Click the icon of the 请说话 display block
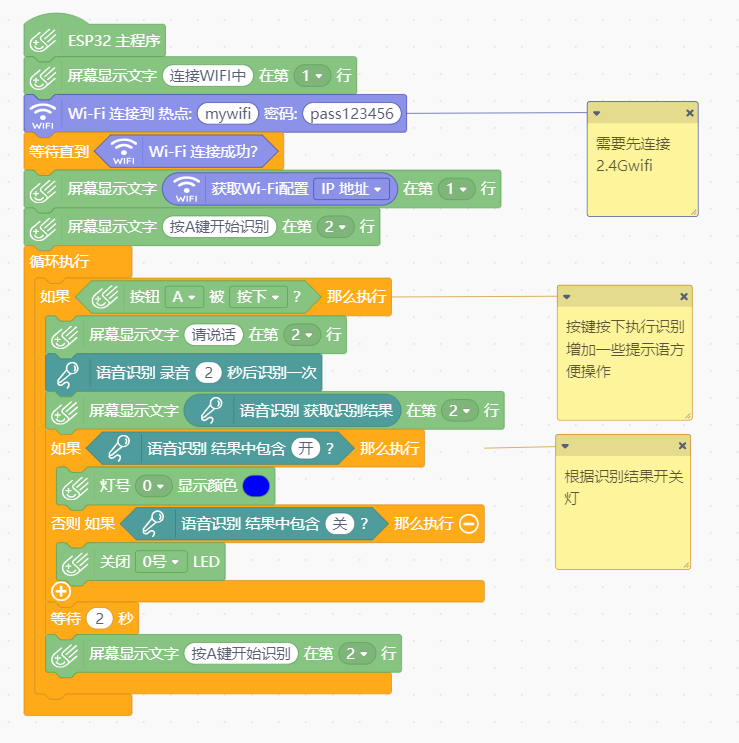 coord(64,336)
